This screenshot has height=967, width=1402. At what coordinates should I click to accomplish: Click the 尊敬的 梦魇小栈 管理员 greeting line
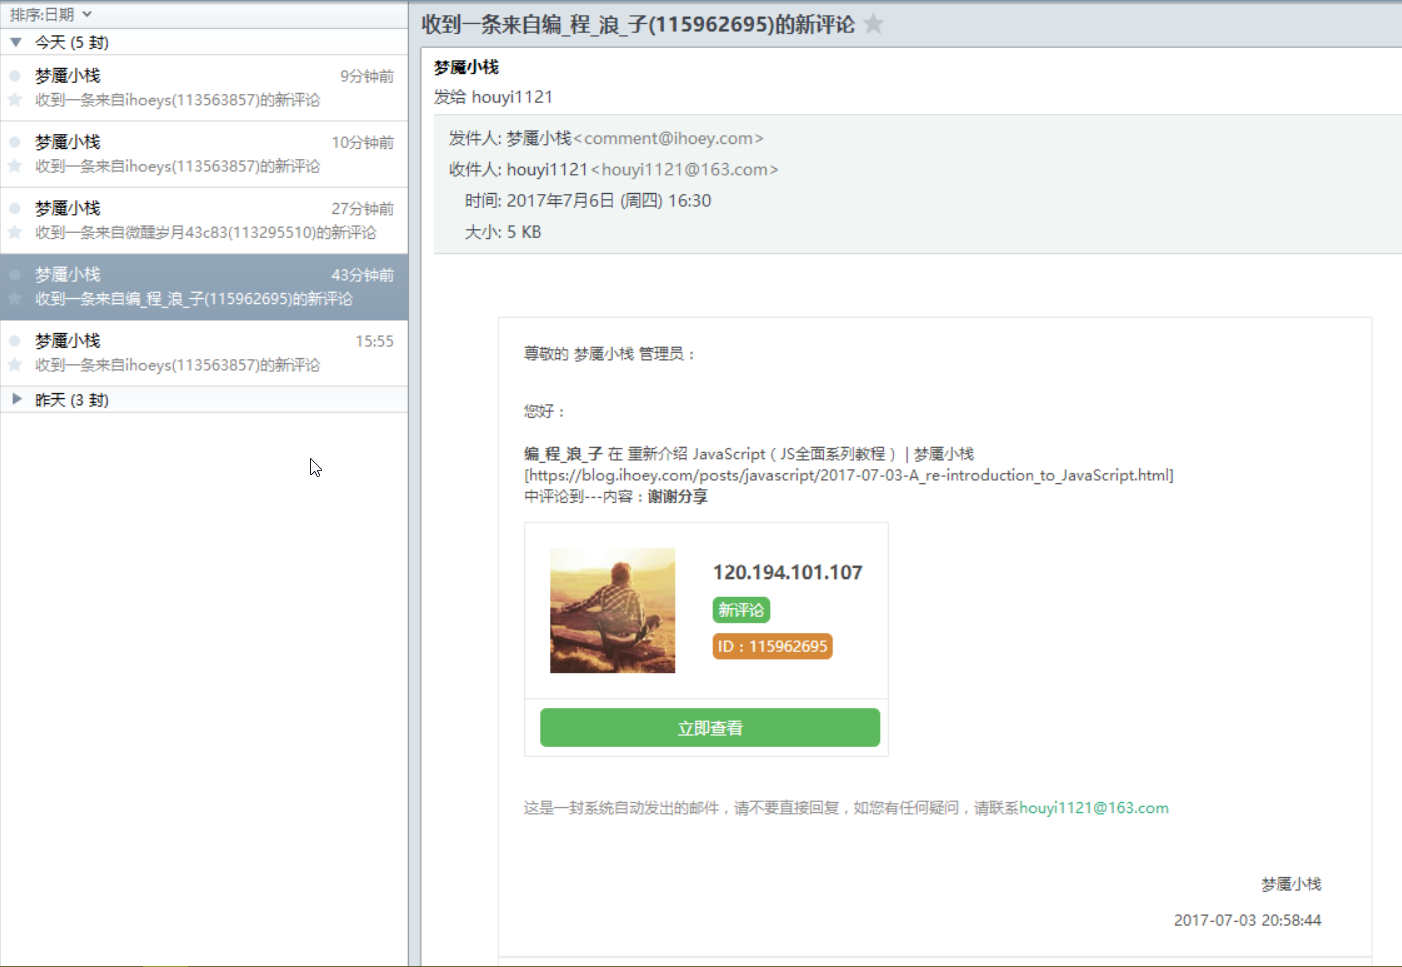(609, 354)
